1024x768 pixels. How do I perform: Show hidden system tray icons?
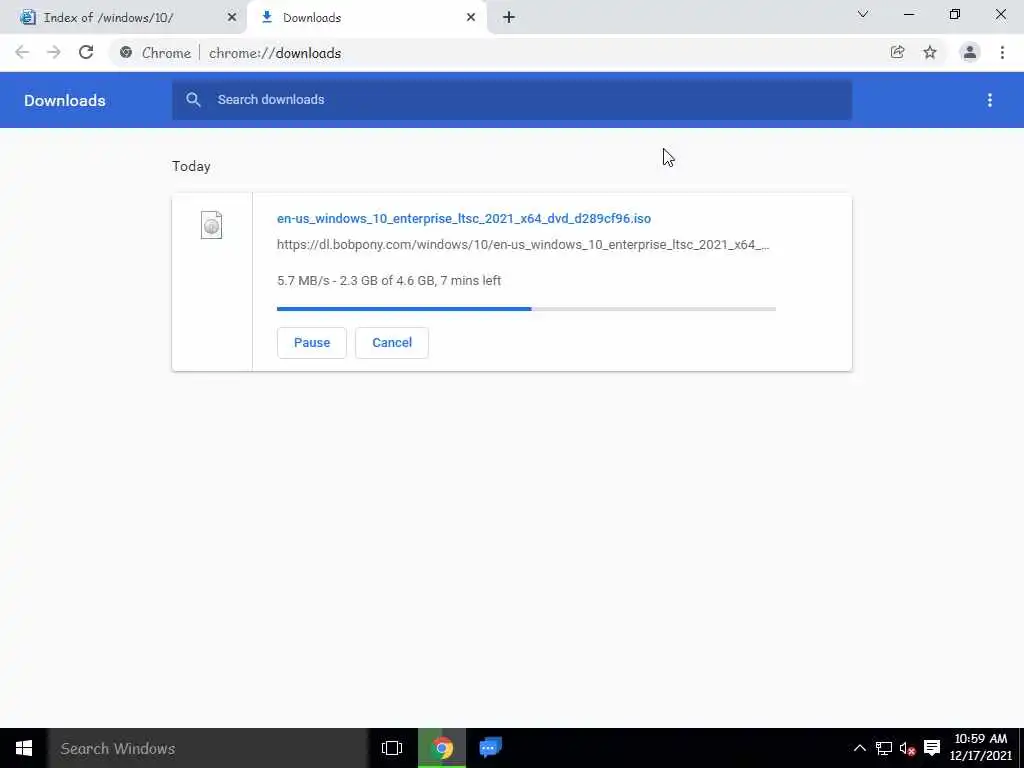tap(859, 748)
